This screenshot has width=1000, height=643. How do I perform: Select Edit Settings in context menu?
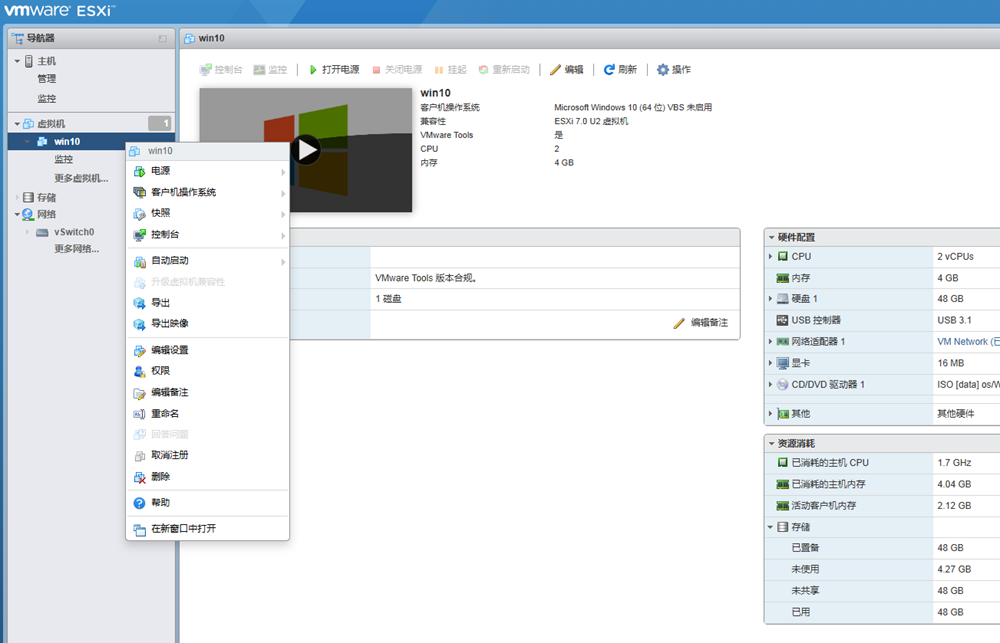(x=169, y=350)
